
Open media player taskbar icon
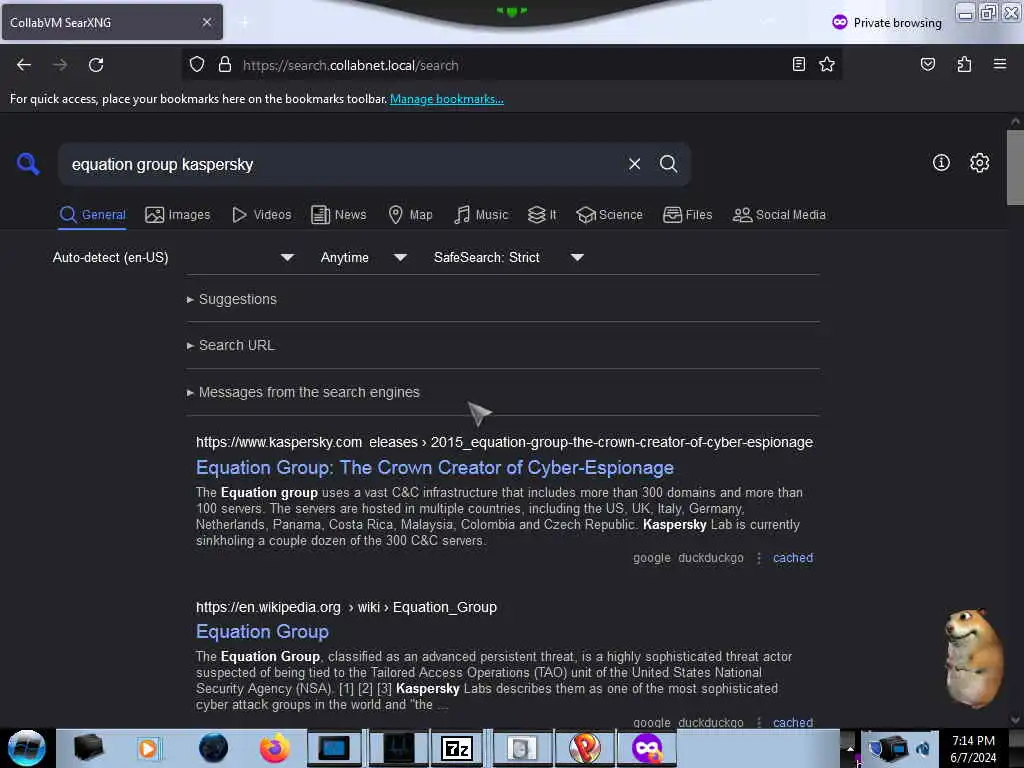click(x=148, y=748)
